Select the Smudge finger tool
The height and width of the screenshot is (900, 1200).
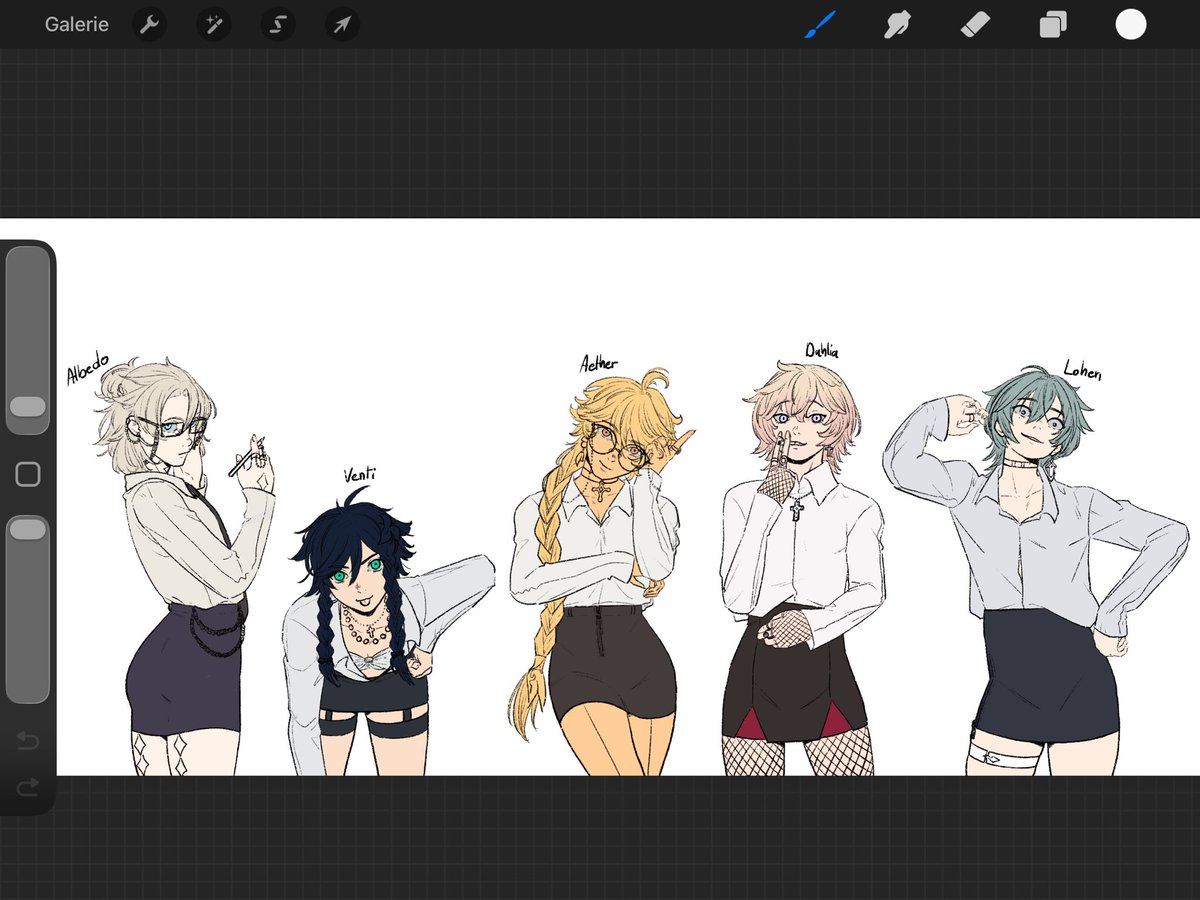pyautogui.click(x=897, y=24)
